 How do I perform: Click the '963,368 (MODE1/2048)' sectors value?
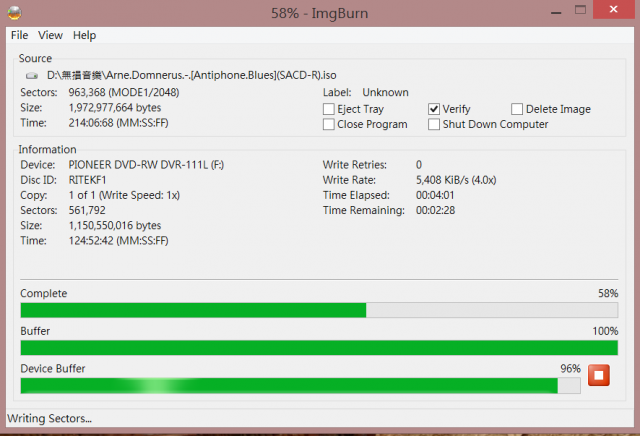coord(124,93)
